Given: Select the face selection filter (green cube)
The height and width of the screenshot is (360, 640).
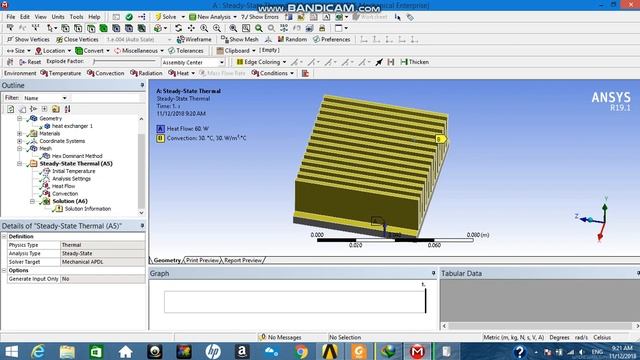Looking at the screenshot, I should [x=104, y=28].
